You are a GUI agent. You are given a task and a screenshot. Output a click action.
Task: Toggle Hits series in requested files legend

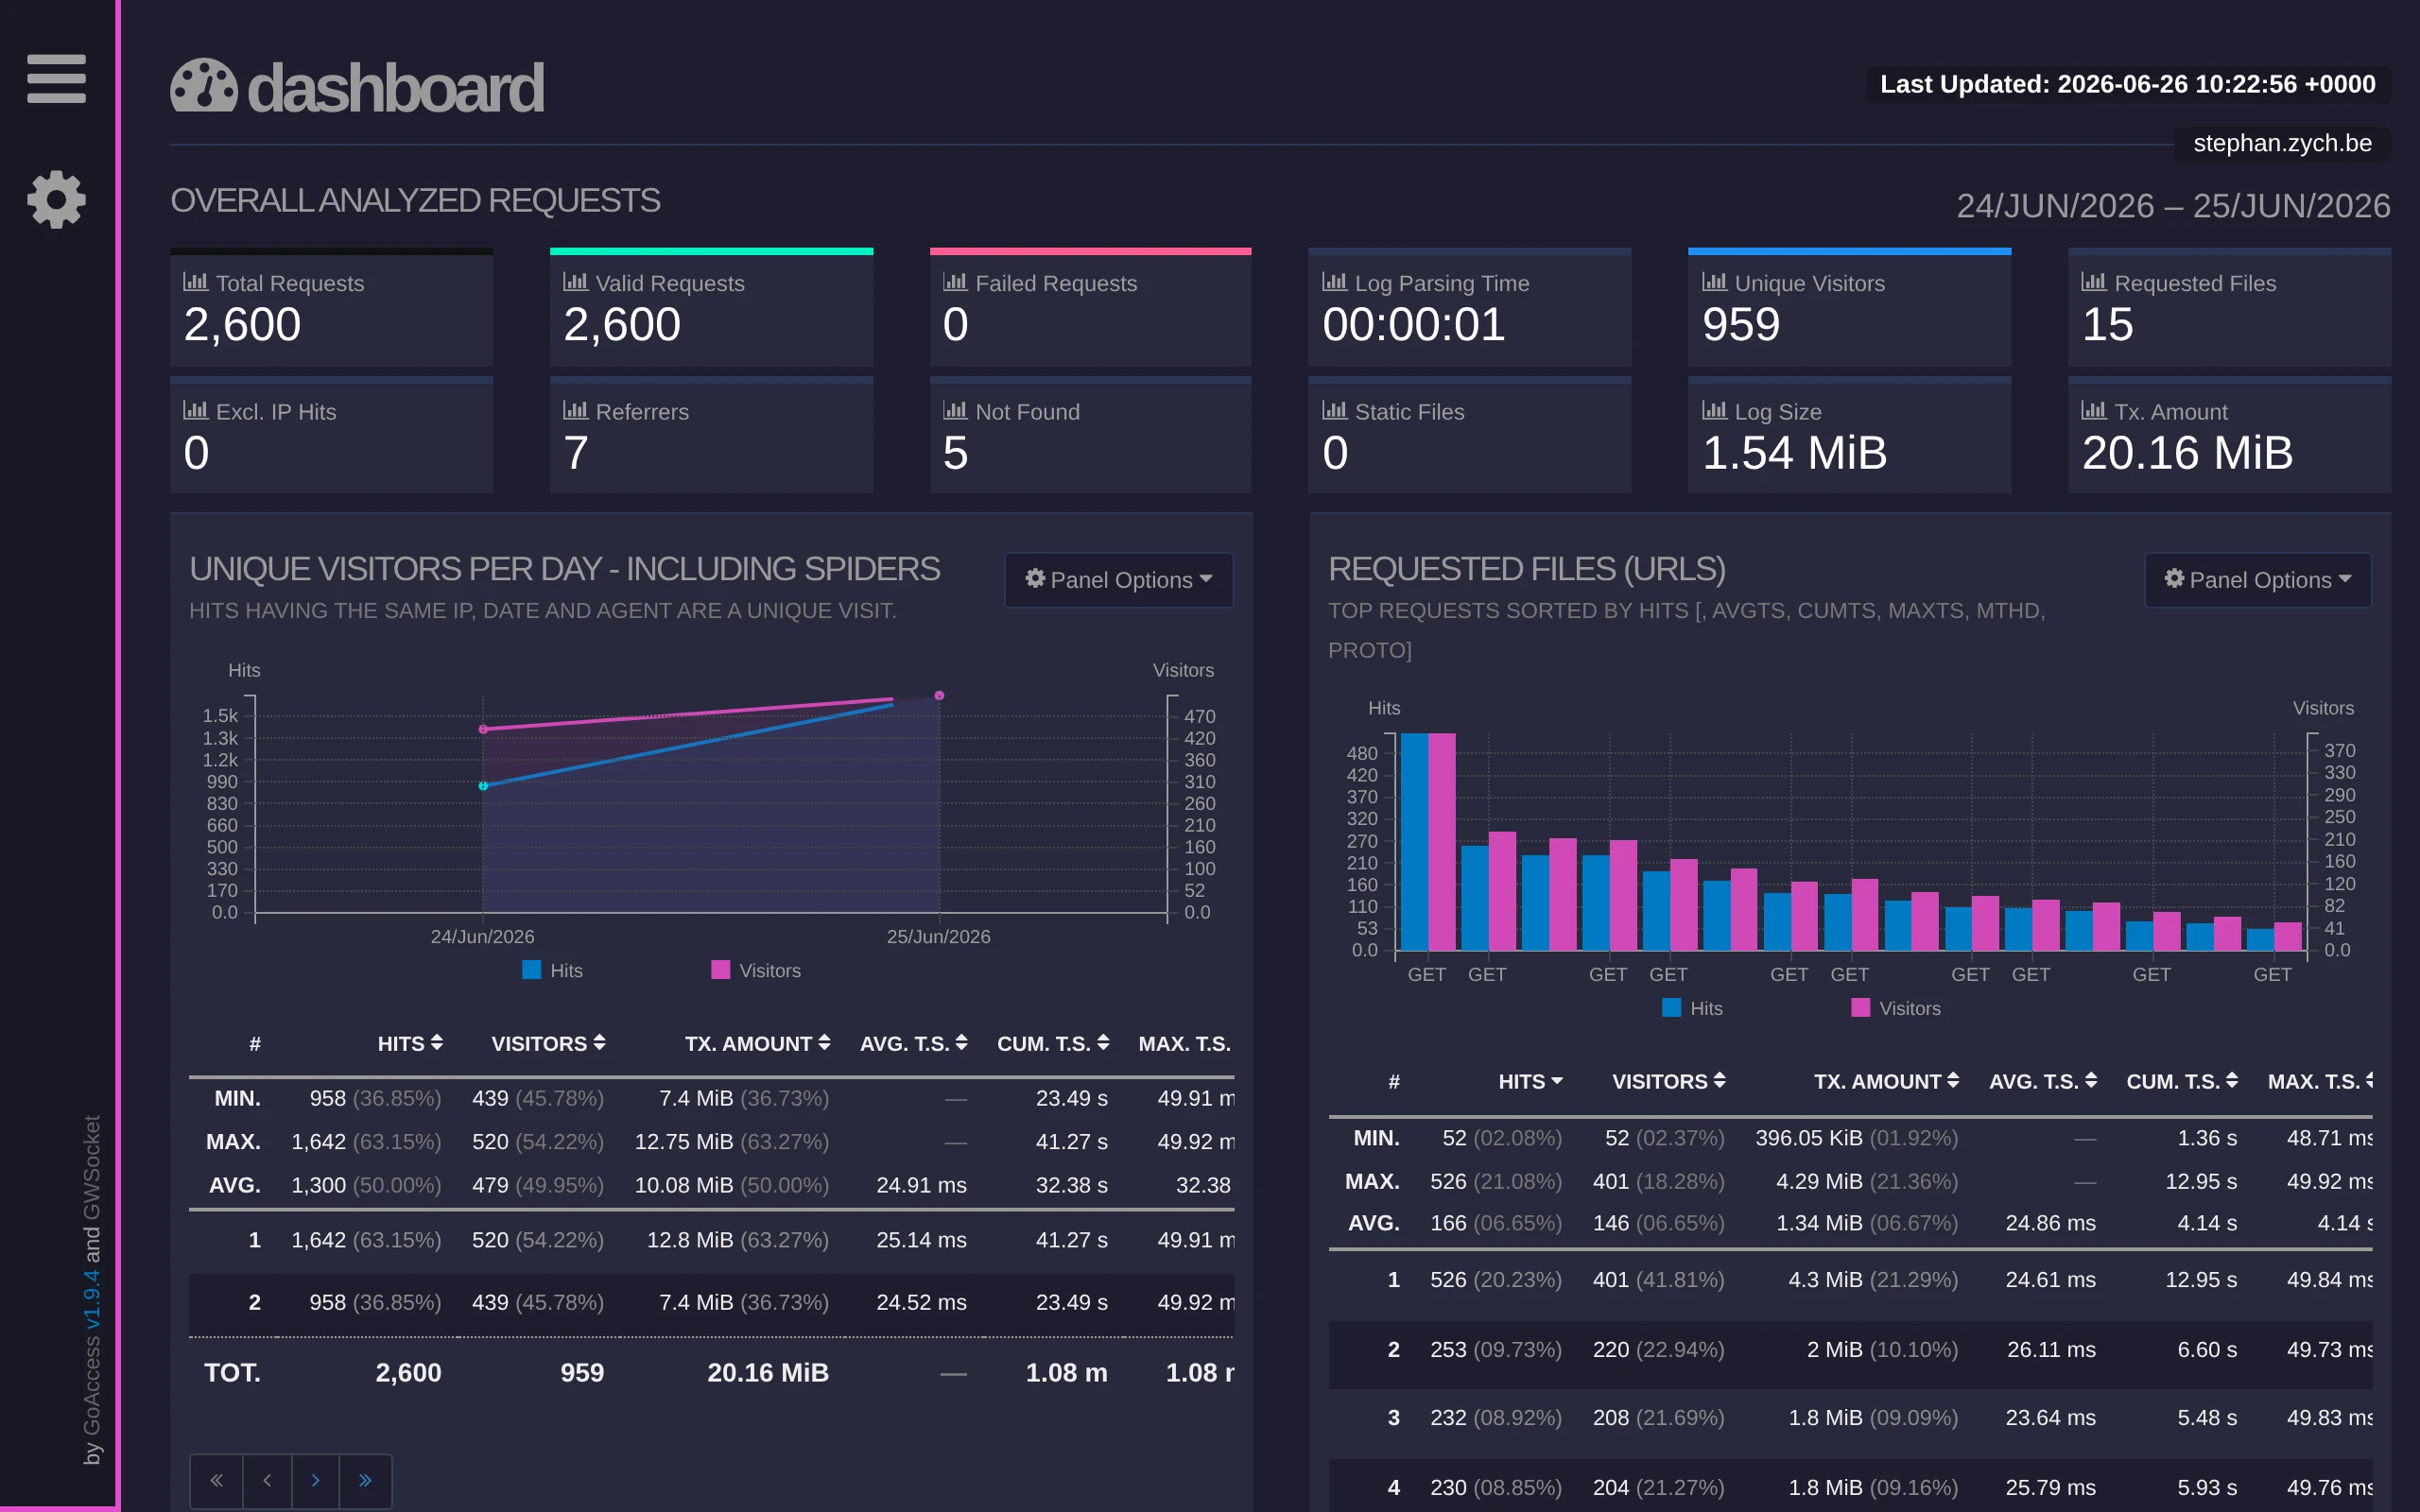coord(1692,1008)
